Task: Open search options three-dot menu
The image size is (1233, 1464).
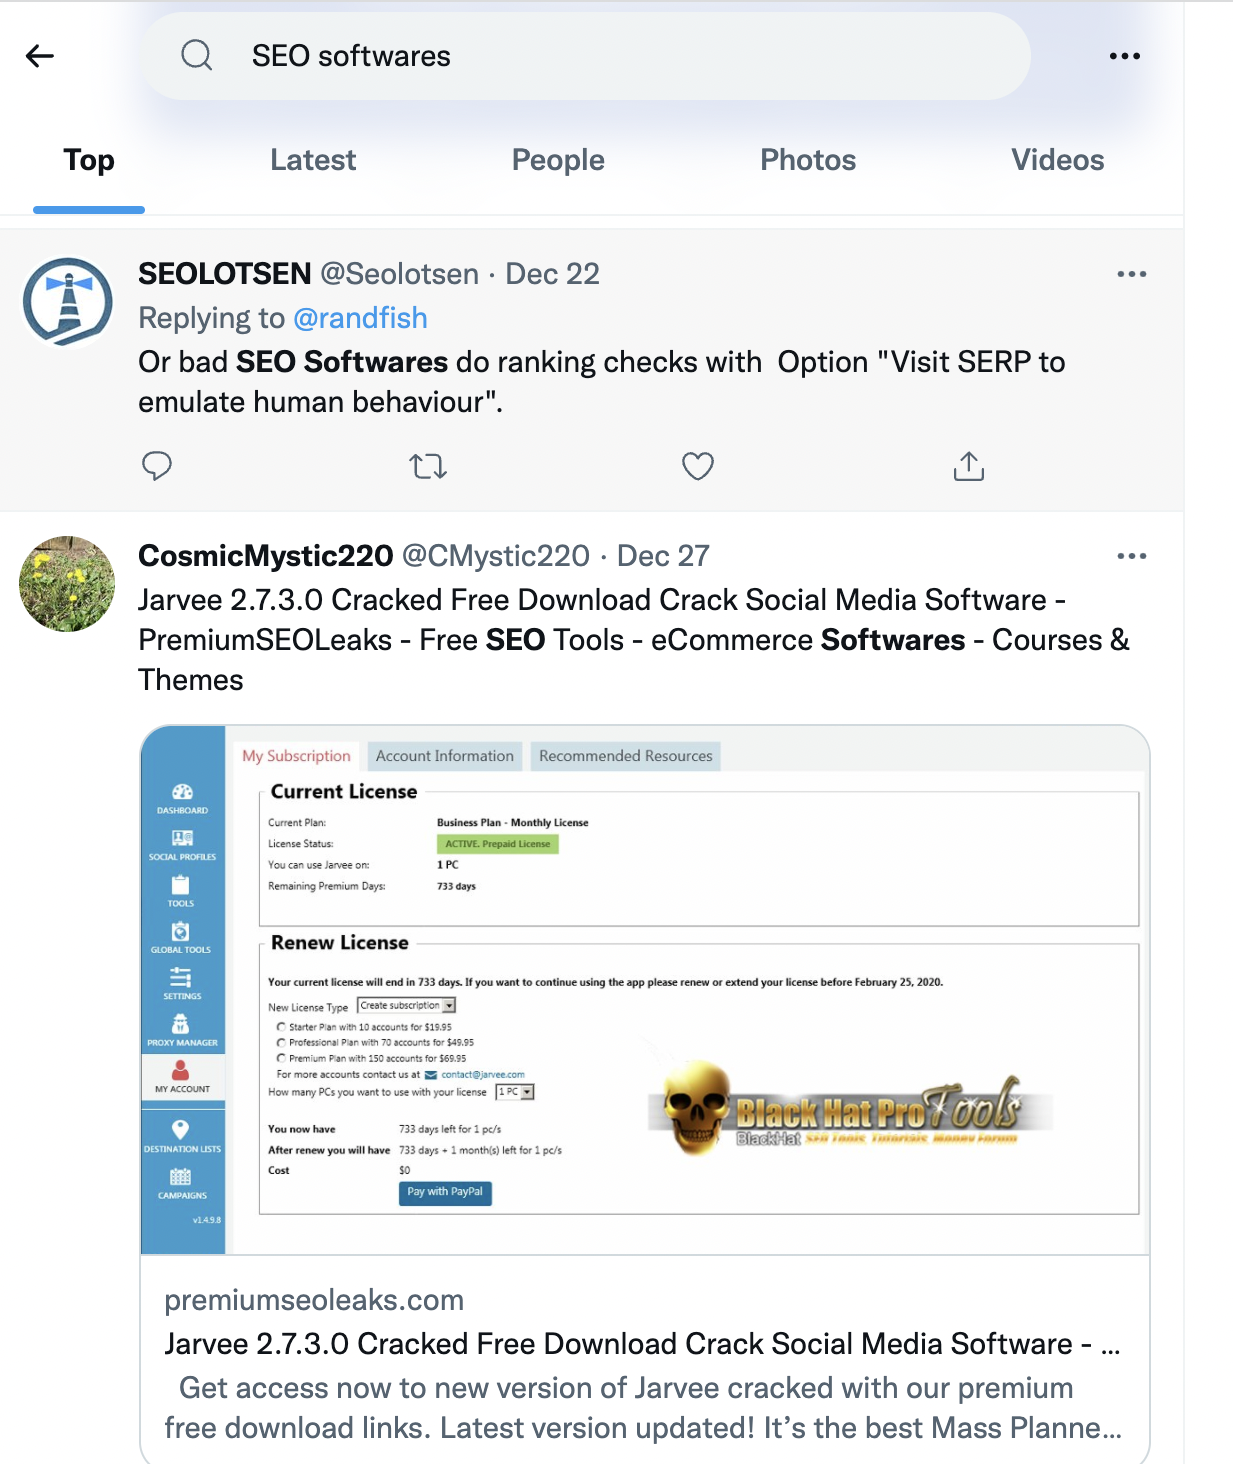Action: click(1125, 56)
